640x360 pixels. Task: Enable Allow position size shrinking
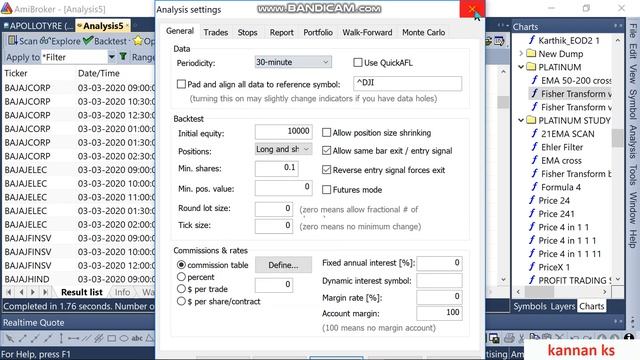326,133
